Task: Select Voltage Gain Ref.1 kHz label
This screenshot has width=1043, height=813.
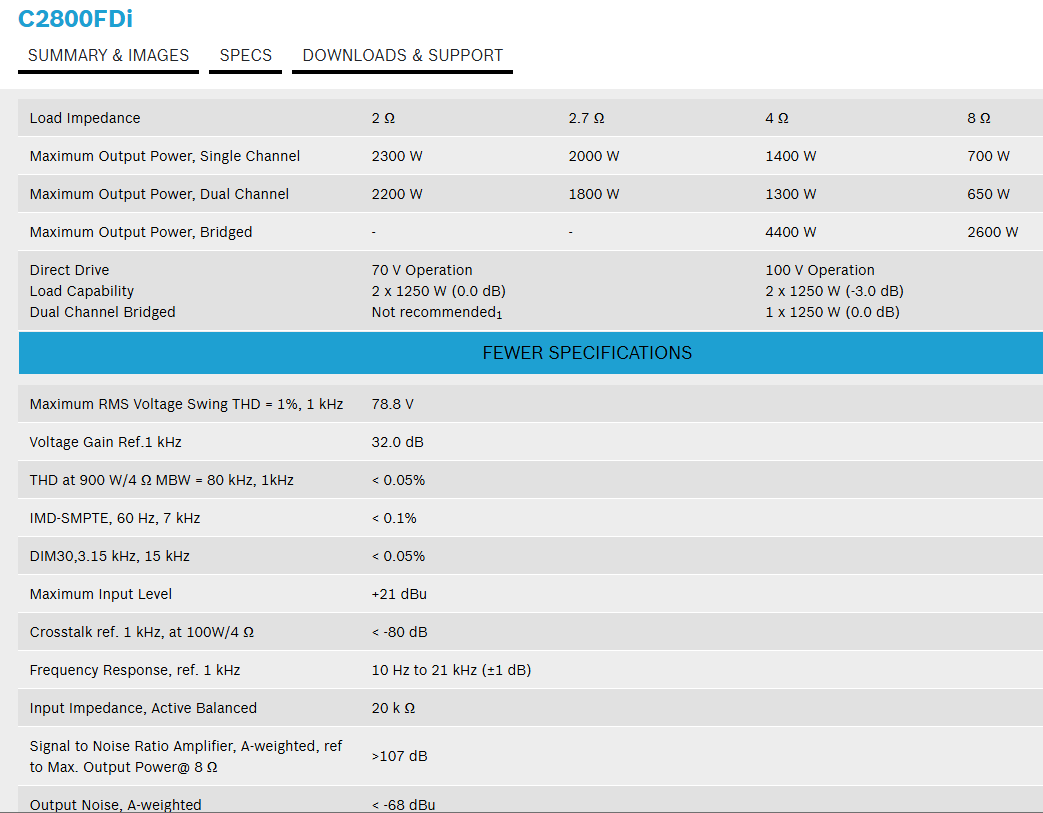Action: pyautogui.click(x=105, y=442)
